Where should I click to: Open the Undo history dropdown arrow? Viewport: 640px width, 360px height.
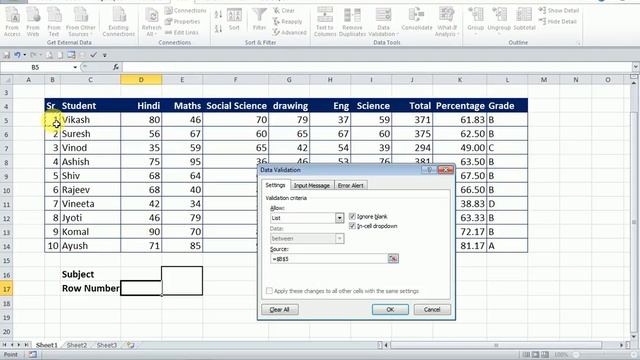point(24,55)
